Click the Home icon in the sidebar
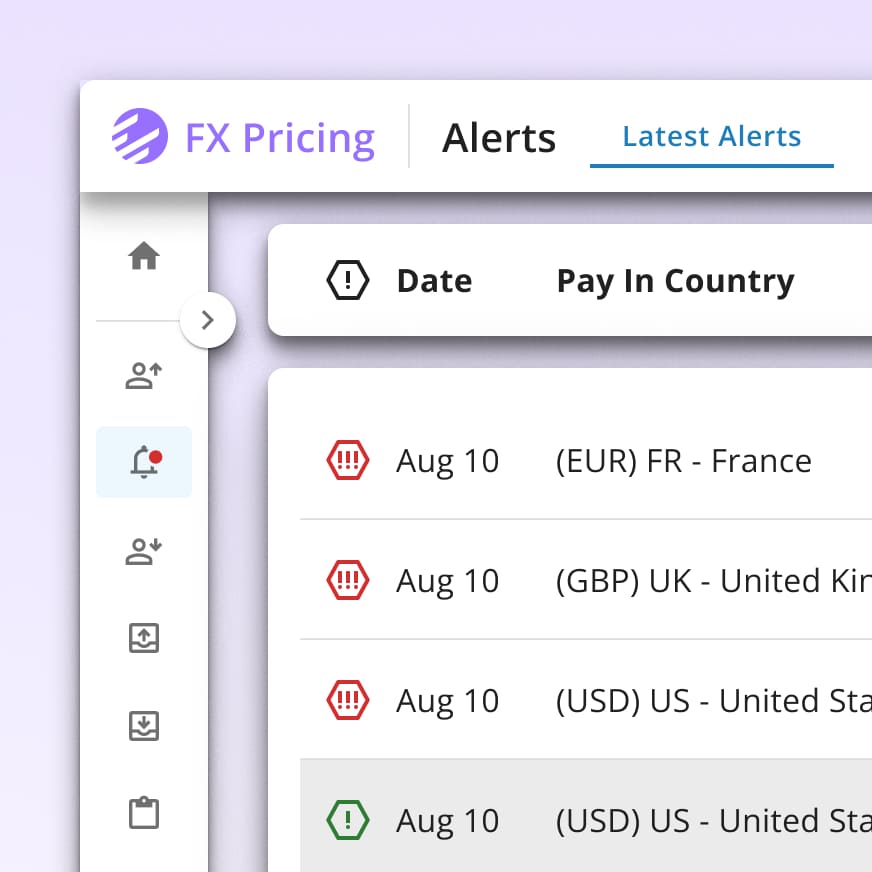 coord(144,256)
